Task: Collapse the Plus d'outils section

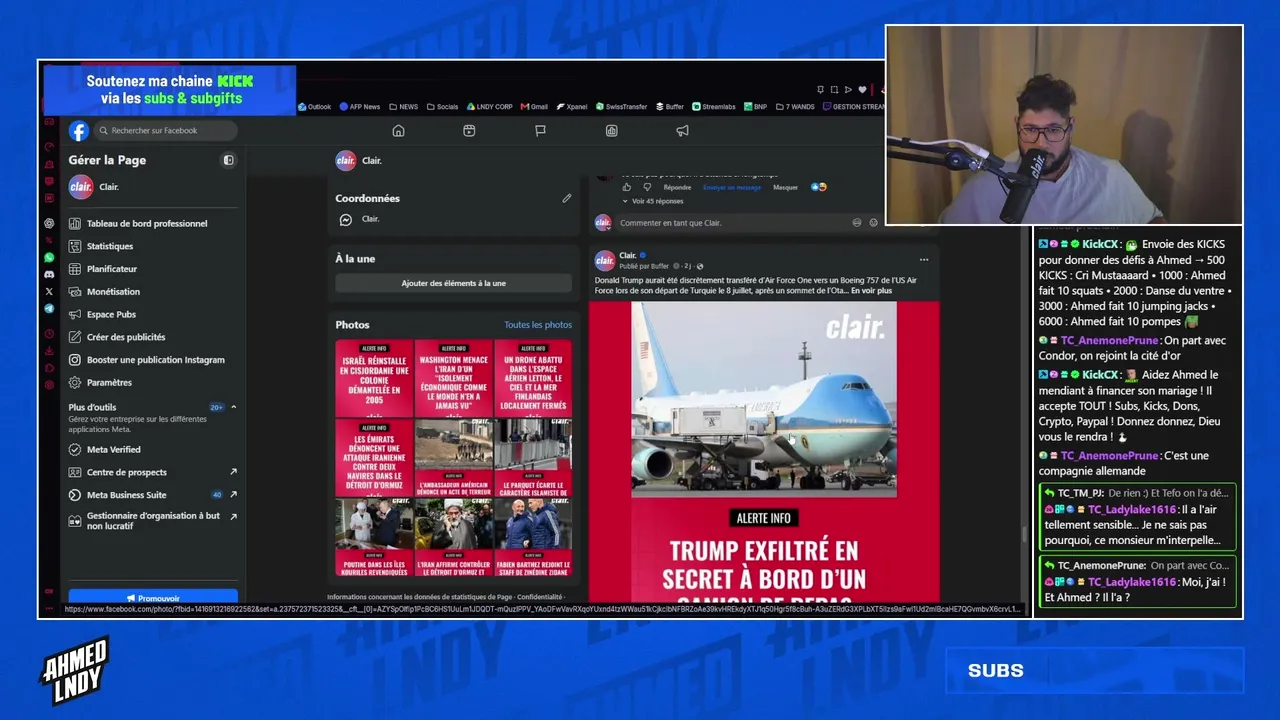Action: (x=233, y=407)
